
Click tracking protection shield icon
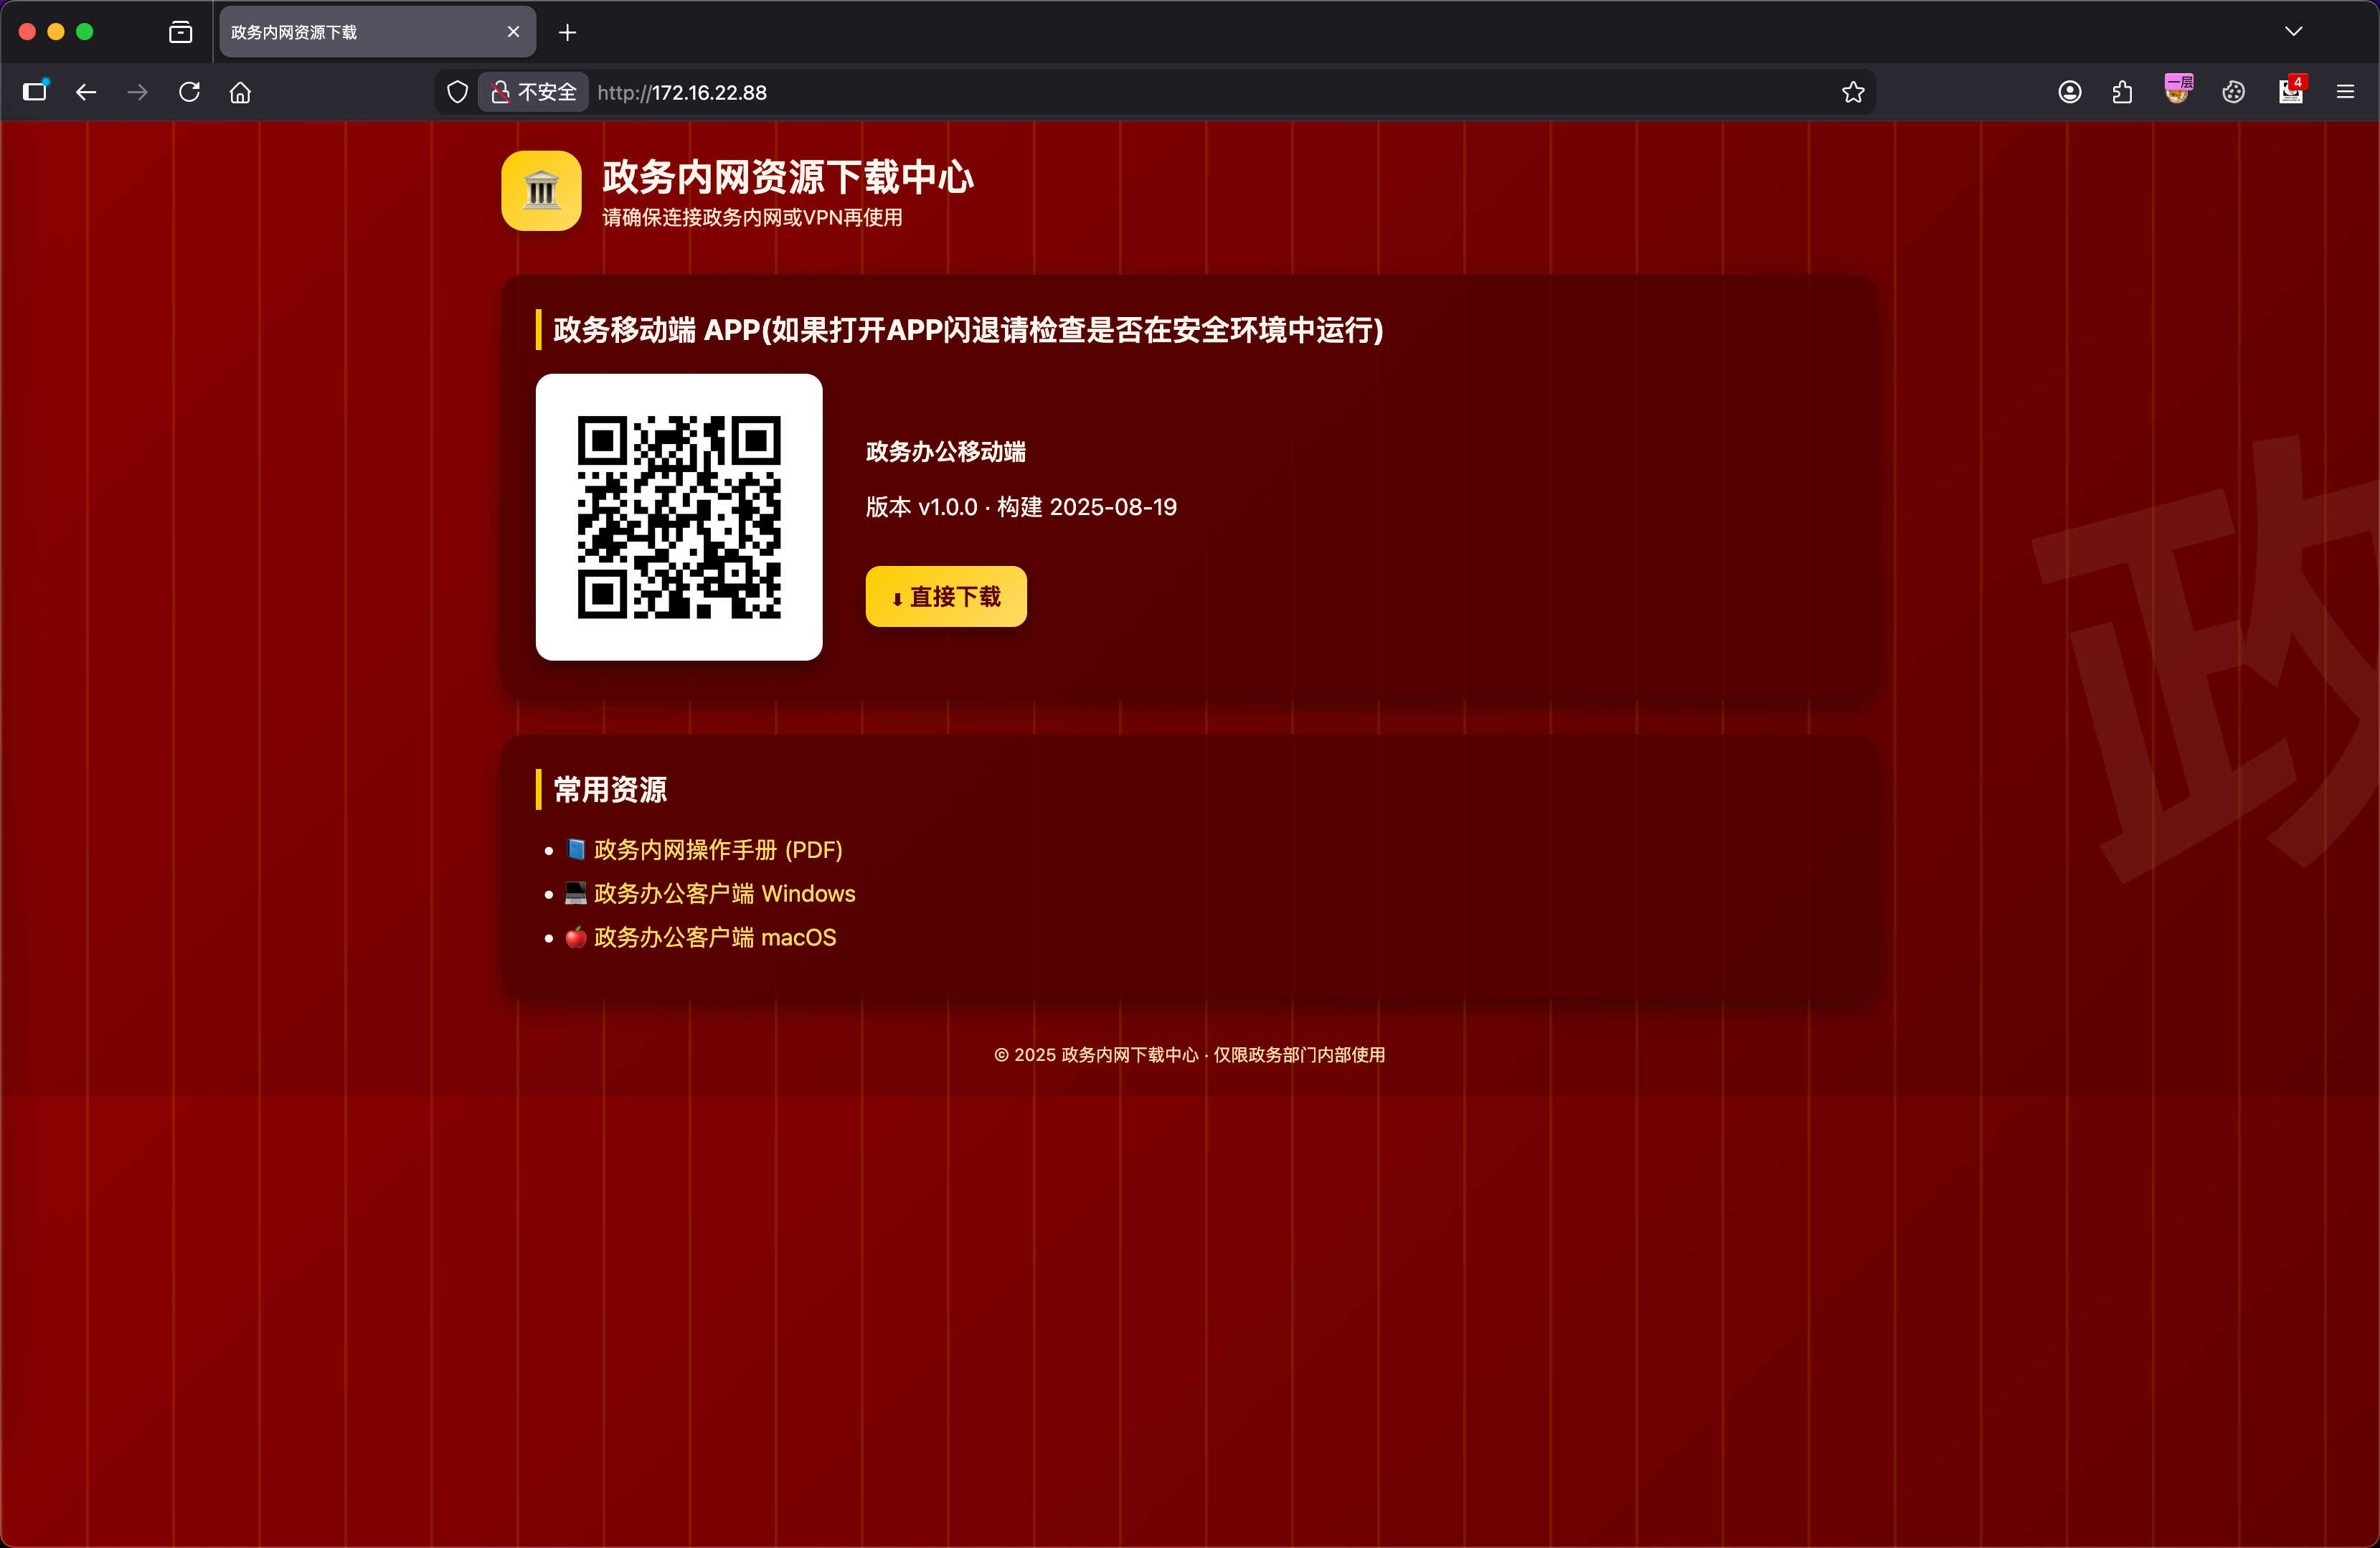(457, 92)
